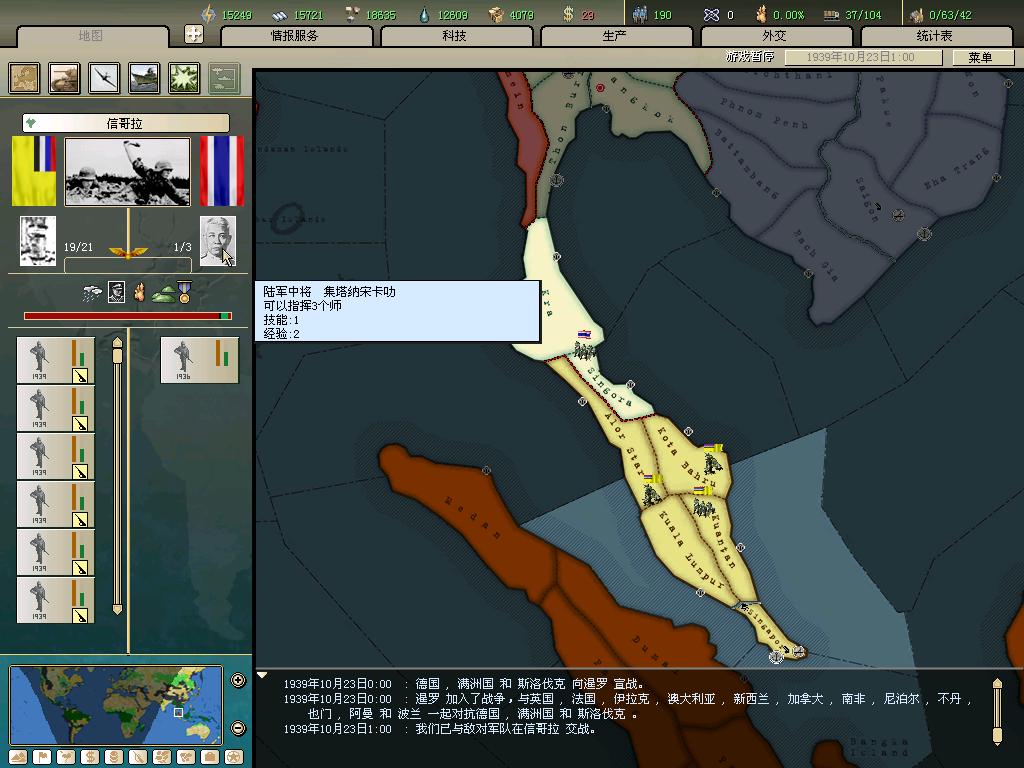Click the attacker yellow flag
1024x768 pixels.
[x=34, y=170]
